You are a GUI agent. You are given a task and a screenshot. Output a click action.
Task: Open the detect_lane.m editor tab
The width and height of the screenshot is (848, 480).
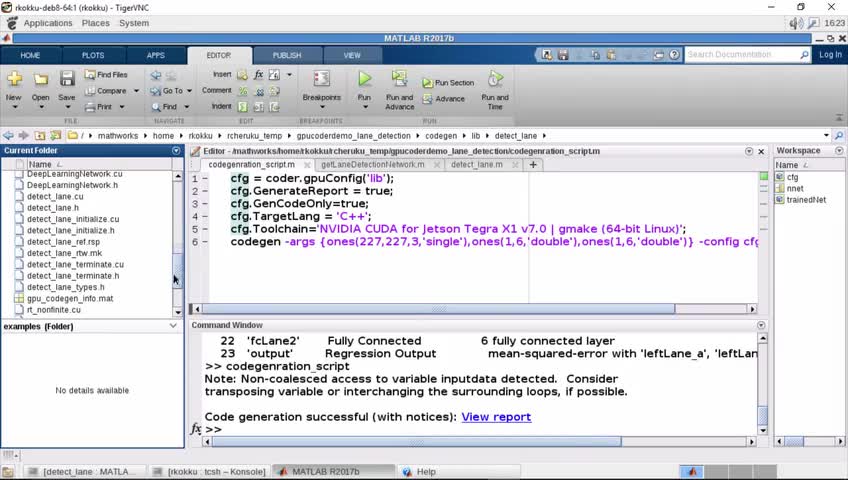click(x=476, y=164)
